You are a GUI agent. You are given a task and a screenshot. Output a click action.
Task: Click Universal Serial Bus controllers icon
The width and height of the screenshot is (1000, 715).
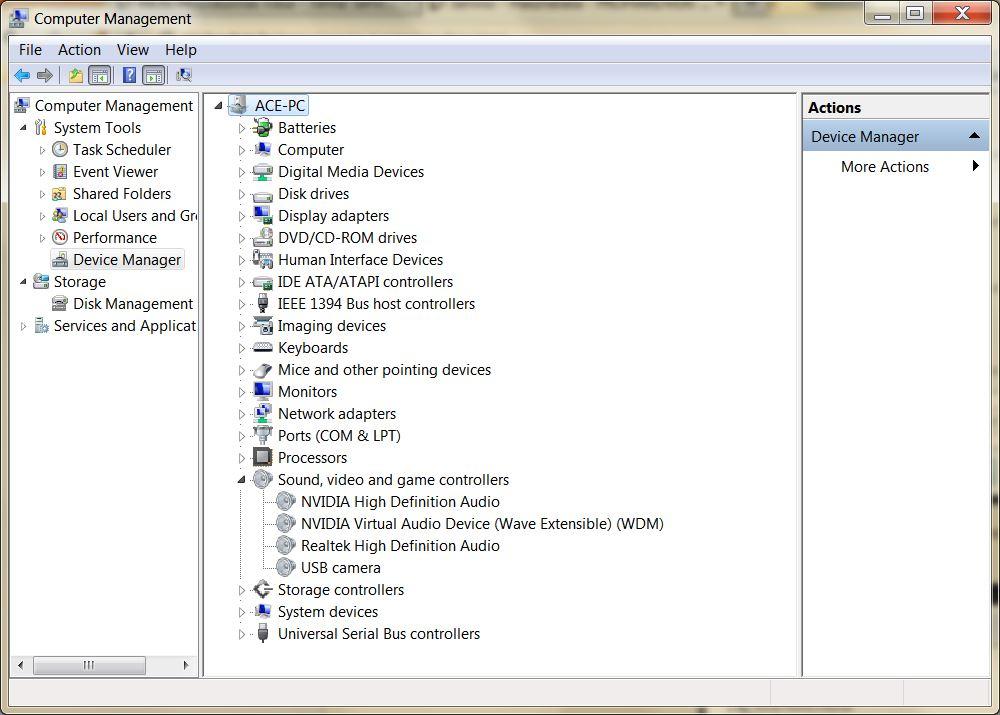pos(262,633)
